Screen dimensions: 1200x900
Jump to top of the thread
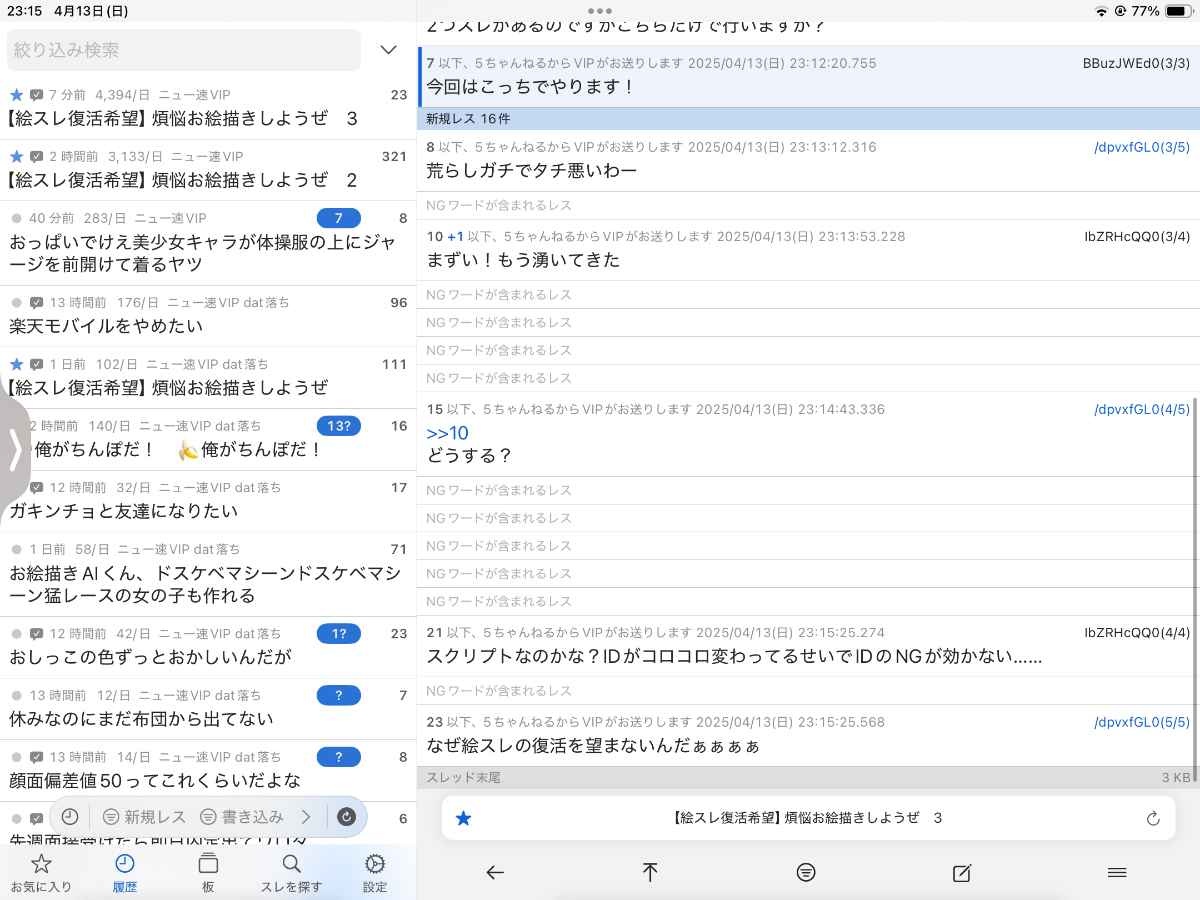(x=650, y=873)
